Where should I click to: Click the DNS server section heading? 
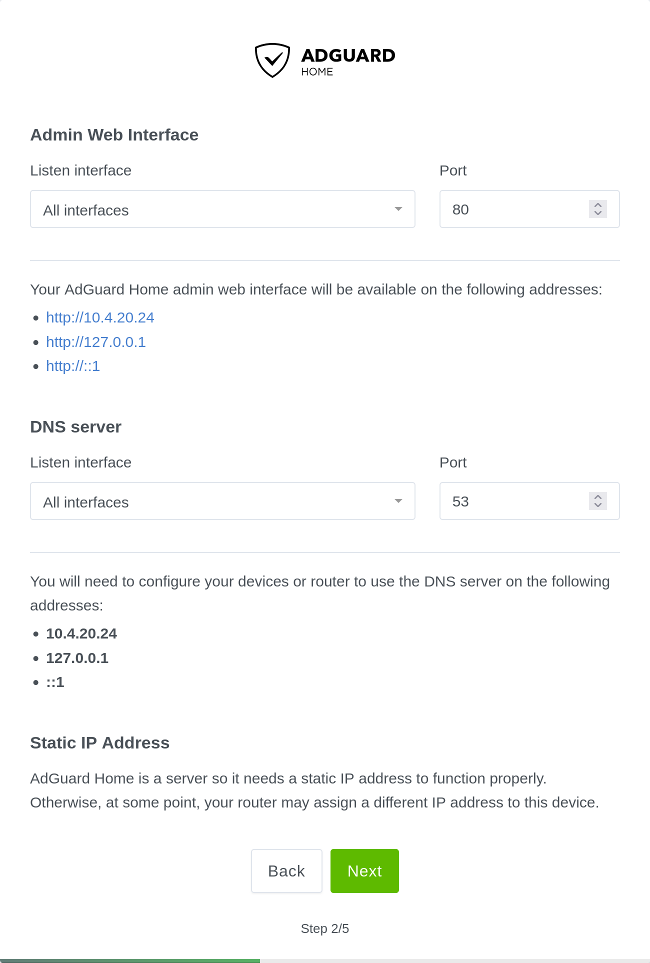point(76,426)
